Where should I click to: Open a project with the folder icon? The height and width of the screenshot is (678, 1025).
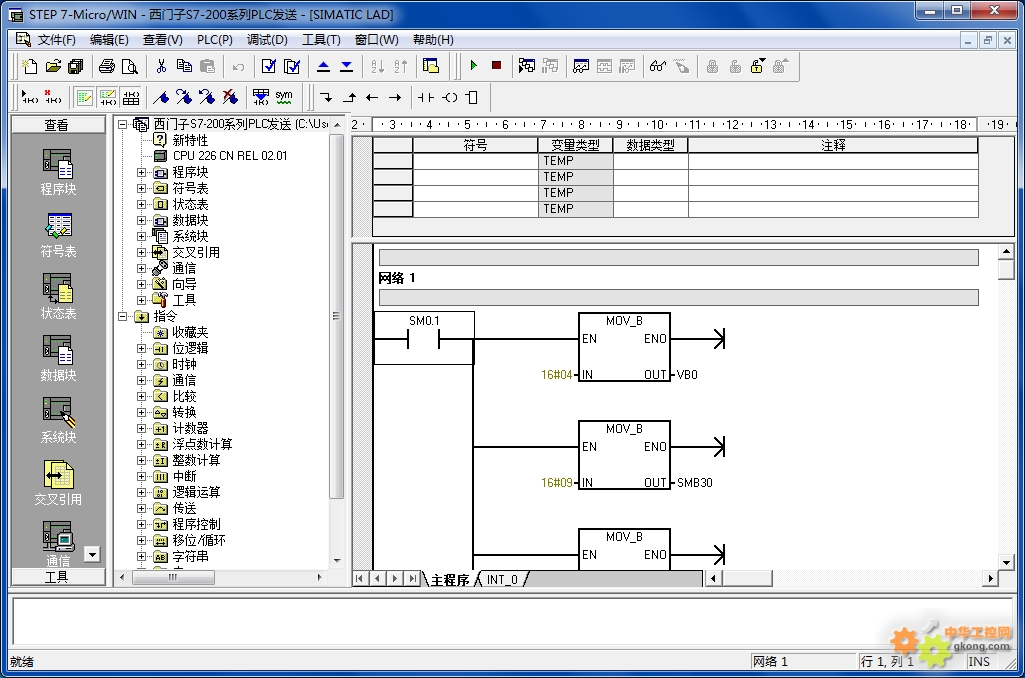53,66
